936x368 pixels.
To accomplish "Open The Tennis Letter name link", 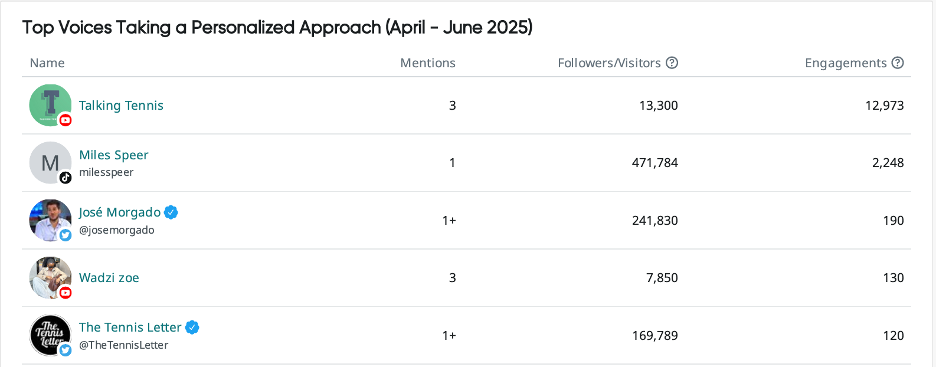I will tap(130, 327).
